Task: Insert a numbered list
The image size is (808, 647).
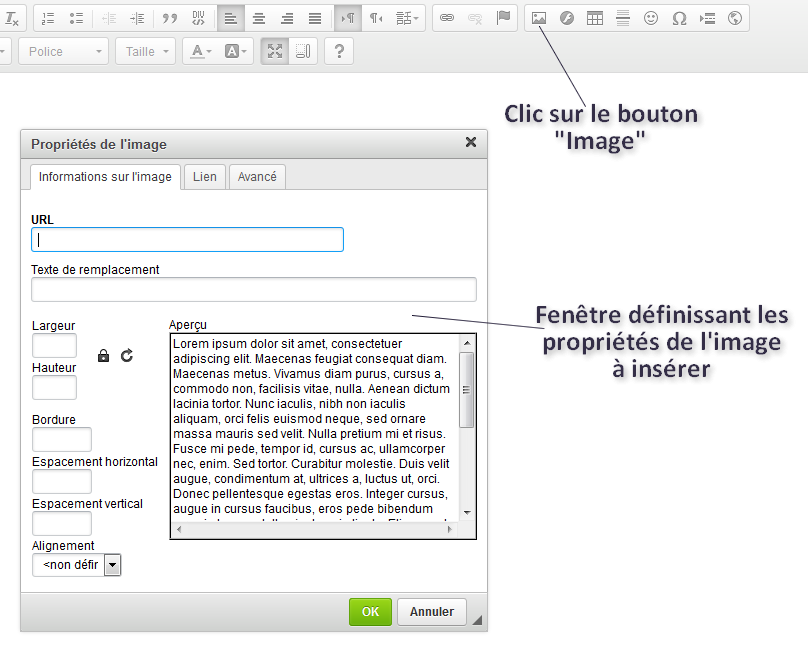Action: (x=48, y=18)
